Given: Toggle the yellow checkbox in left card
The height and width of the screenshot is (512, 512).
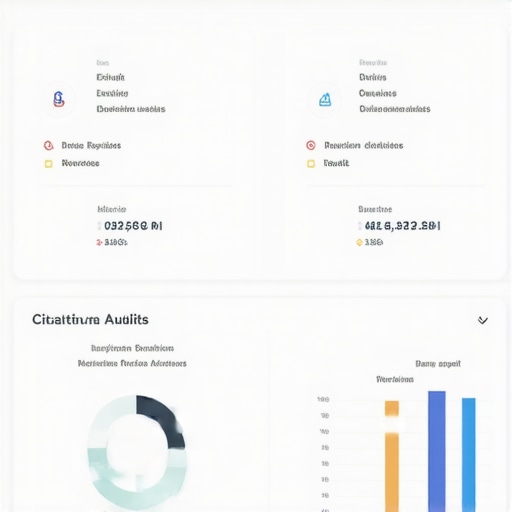Looking at the screenshot, I should [x=49, y=164].
